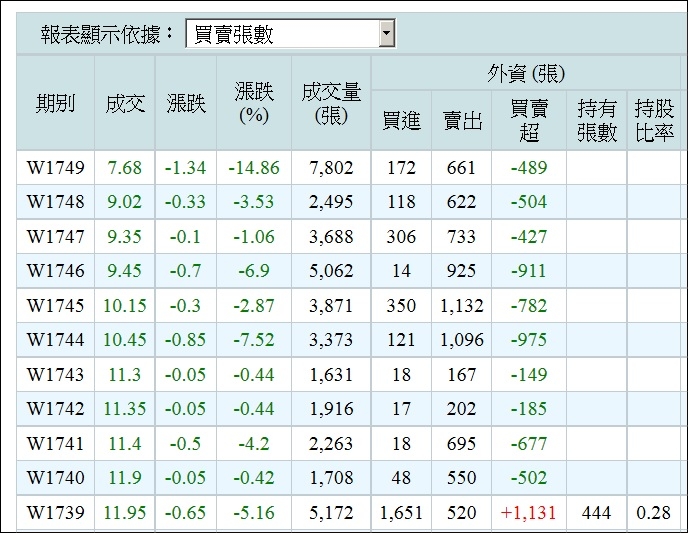The image size is (688, 533).
Task: Click the 賣出 column header
Action: 462,121
